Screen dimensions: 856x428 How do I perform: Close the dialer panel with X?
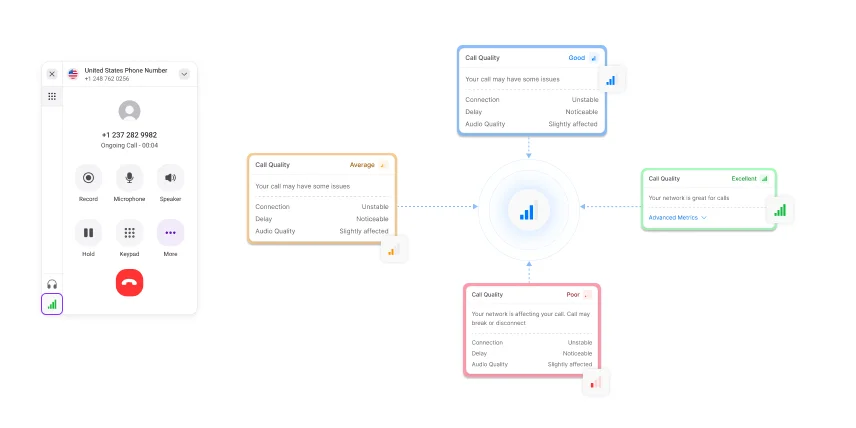click(52, 74)
